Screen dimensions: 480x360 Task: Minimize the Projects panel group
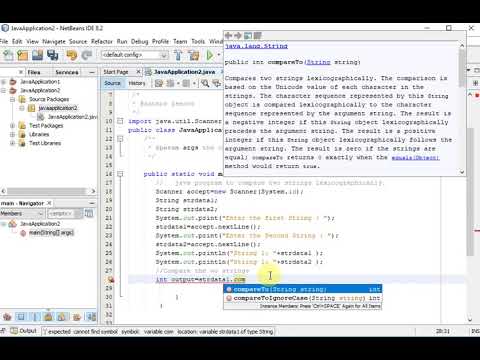pyautogui.click(x=92, y=72)
